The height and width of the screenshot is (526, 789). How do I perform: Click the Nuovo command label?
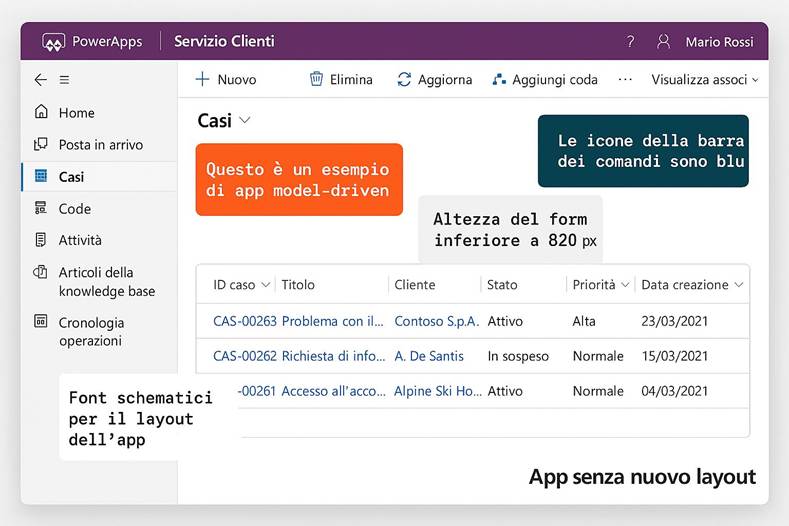236,80
